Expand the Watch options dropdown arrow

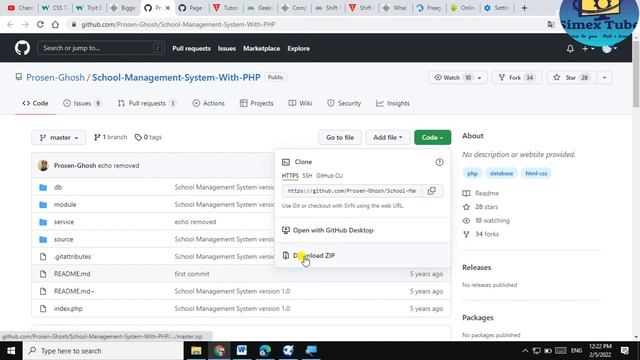(x=480, y=78)
